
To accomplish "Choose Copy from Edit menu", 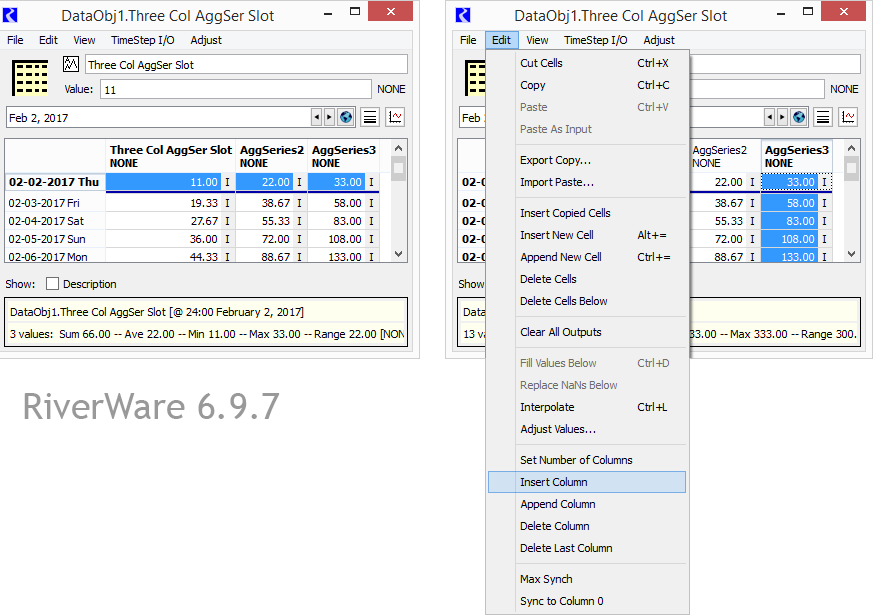I will pos(587,85).
